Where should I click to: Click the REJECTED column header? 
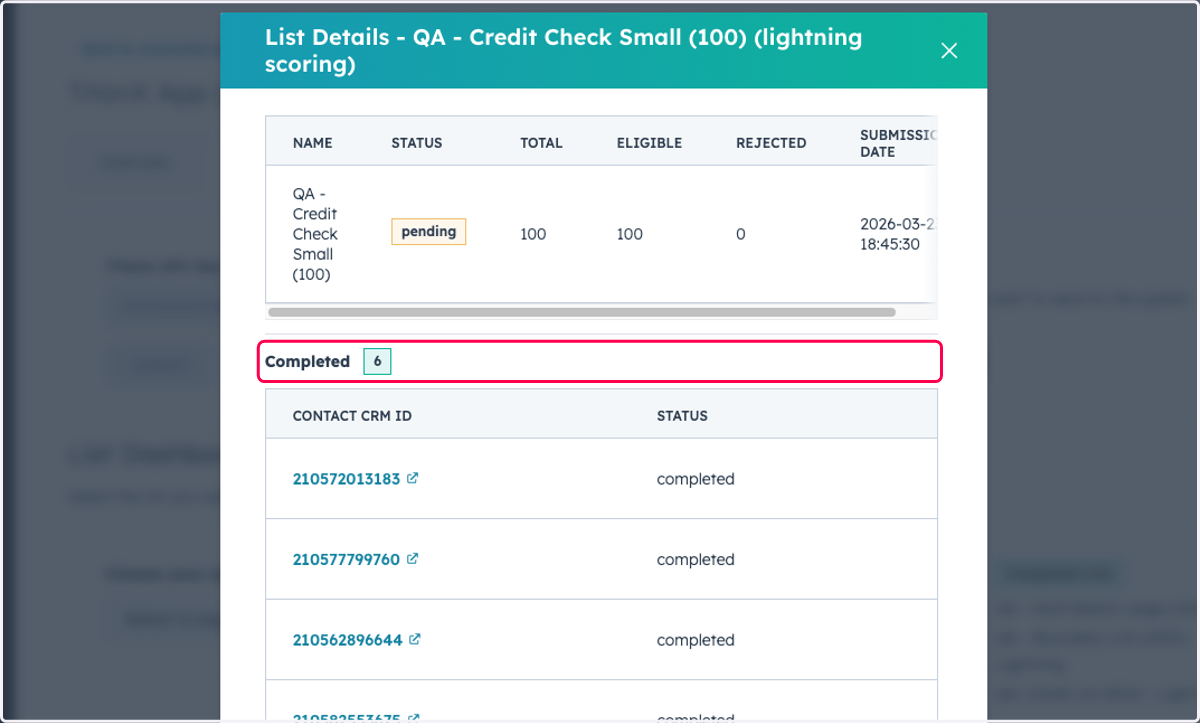coord(771,143)
